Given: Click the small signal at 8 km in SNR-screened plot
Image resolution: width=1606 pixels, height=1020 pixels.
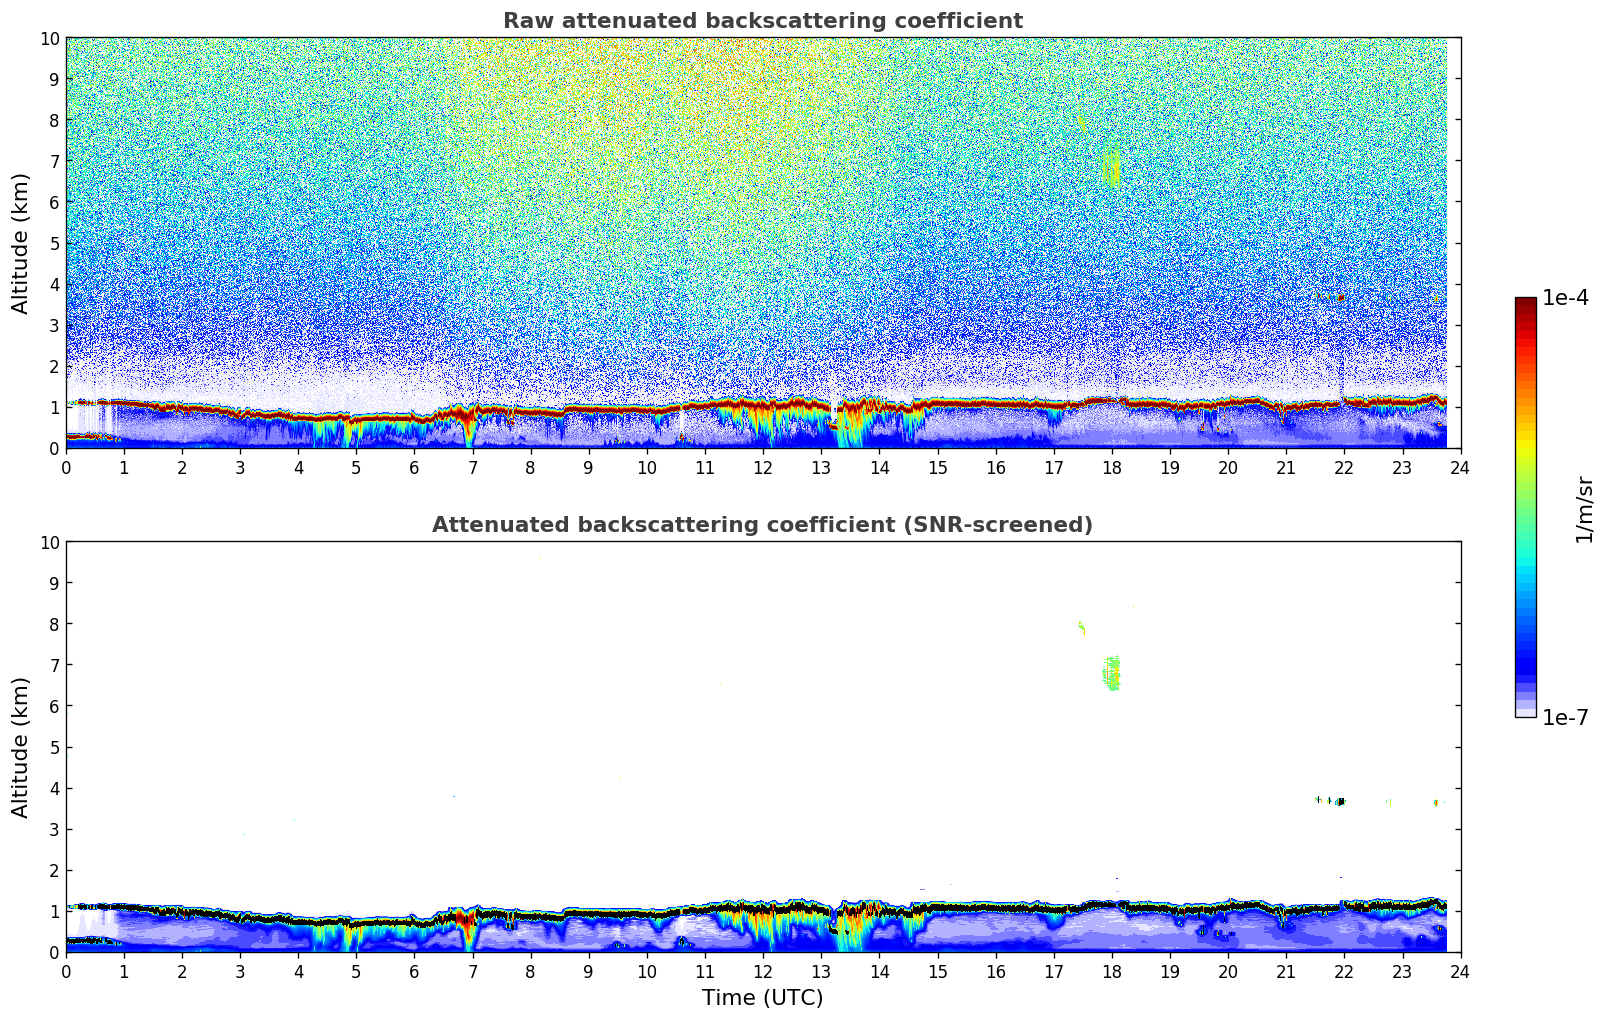Looking at the screenshot, I should tap(1081, 628).
